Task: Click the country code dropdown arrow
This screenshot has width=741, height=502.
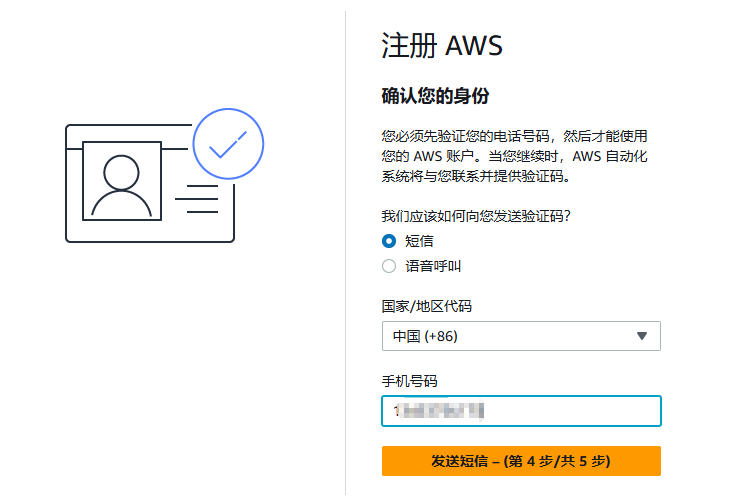Action: coord(642,336)
